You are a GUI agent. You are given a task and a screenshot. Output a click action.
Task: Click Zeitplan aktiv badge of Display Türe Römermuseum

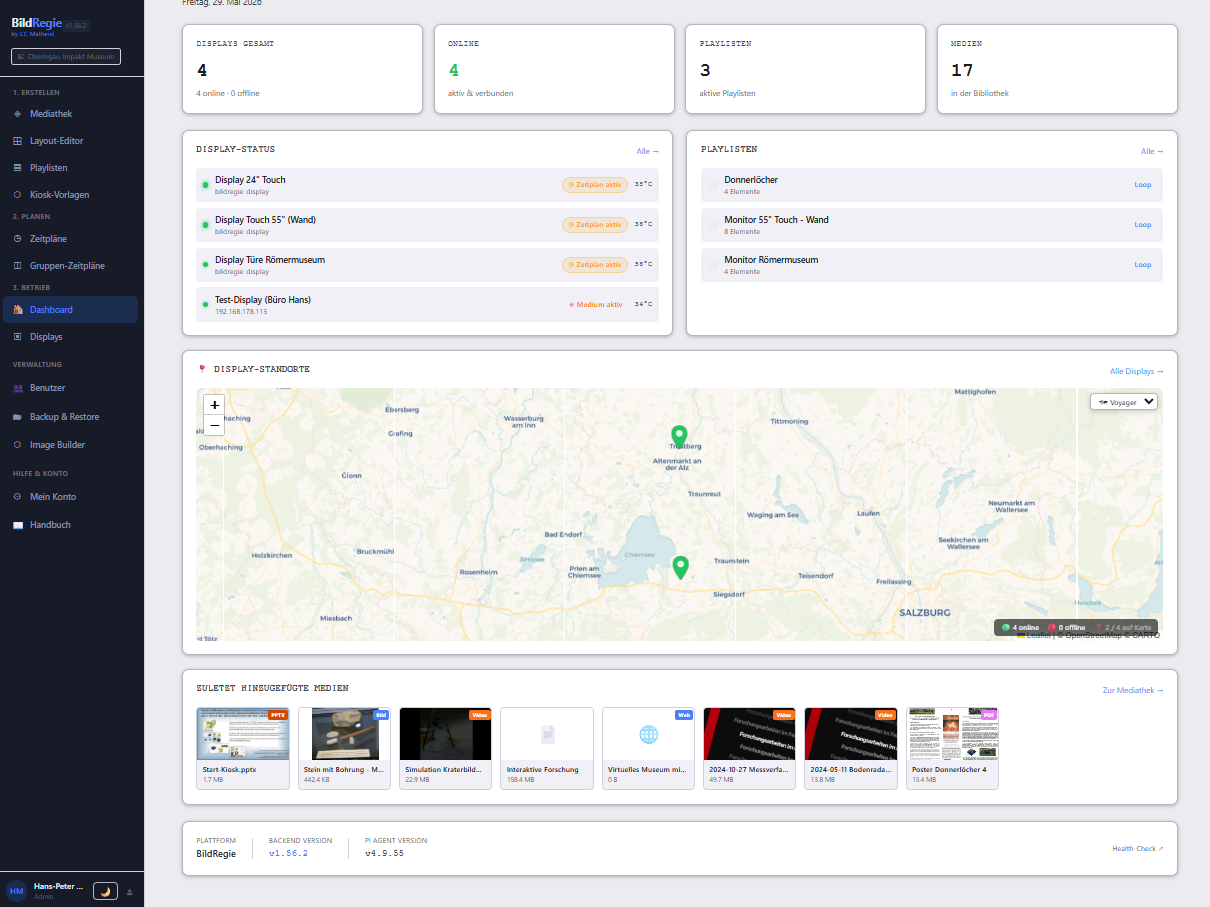595,264
